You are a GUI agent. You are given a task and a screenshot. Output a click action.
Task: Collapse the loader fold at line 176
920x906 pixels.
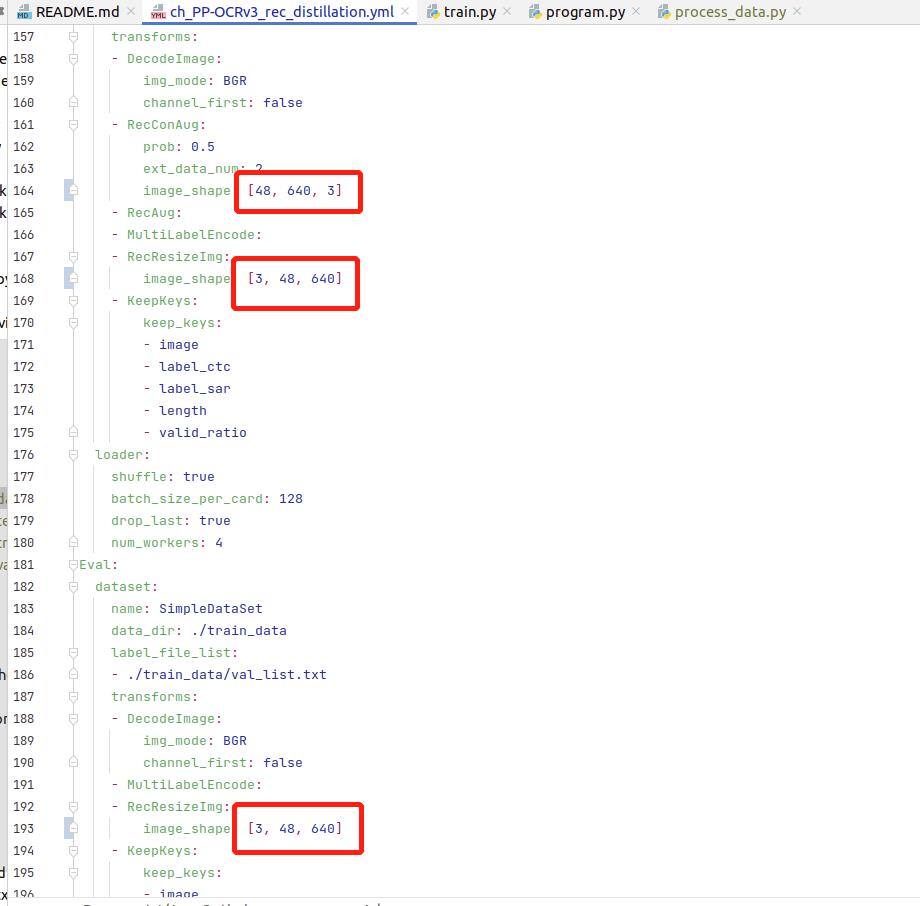(x=73, y=454)
